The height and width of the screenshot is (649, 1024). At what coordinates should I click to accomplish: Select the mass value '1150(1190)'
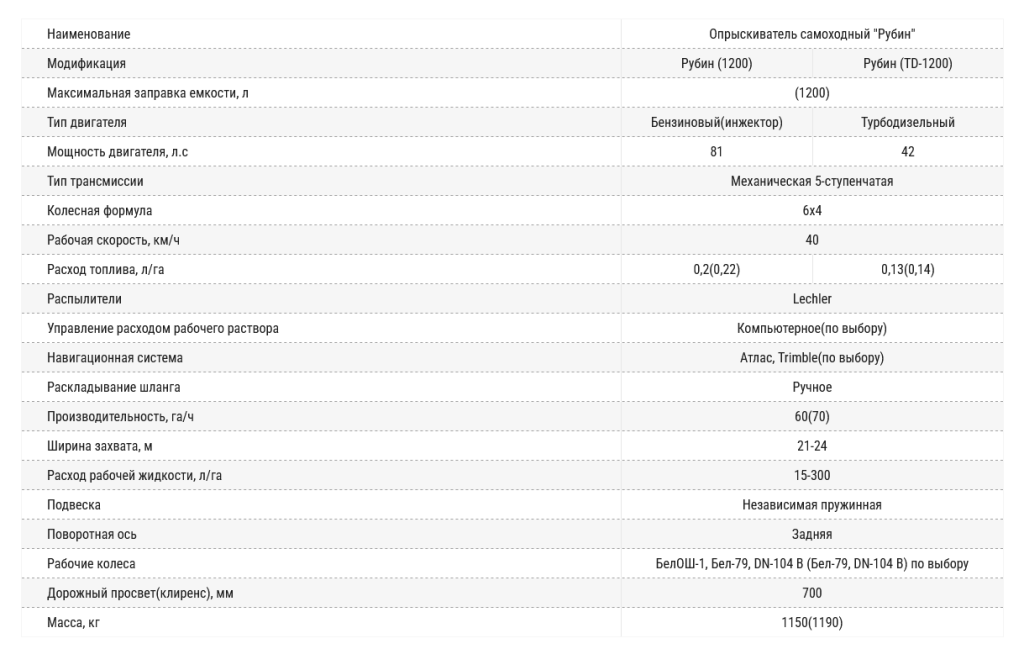[812, 623]
